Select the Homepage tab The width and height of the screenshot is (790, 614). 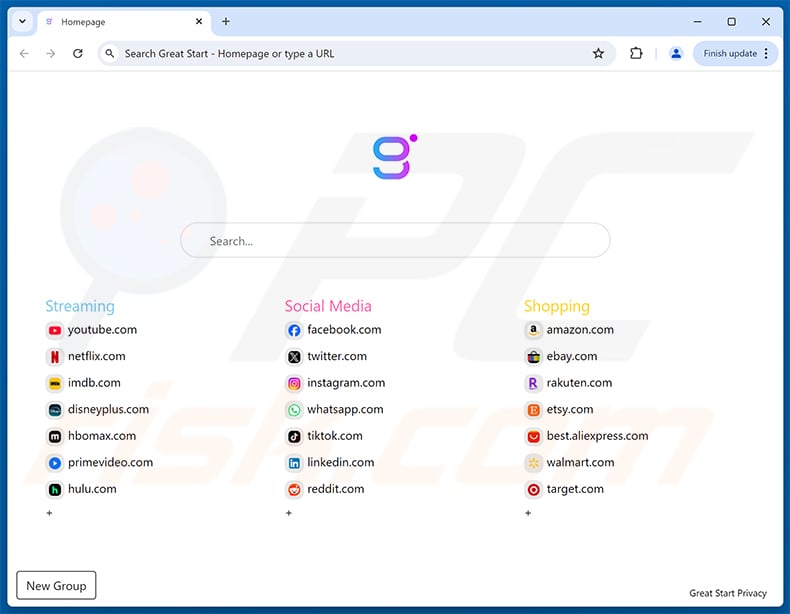pyautogui.click(x=123, y=22)
